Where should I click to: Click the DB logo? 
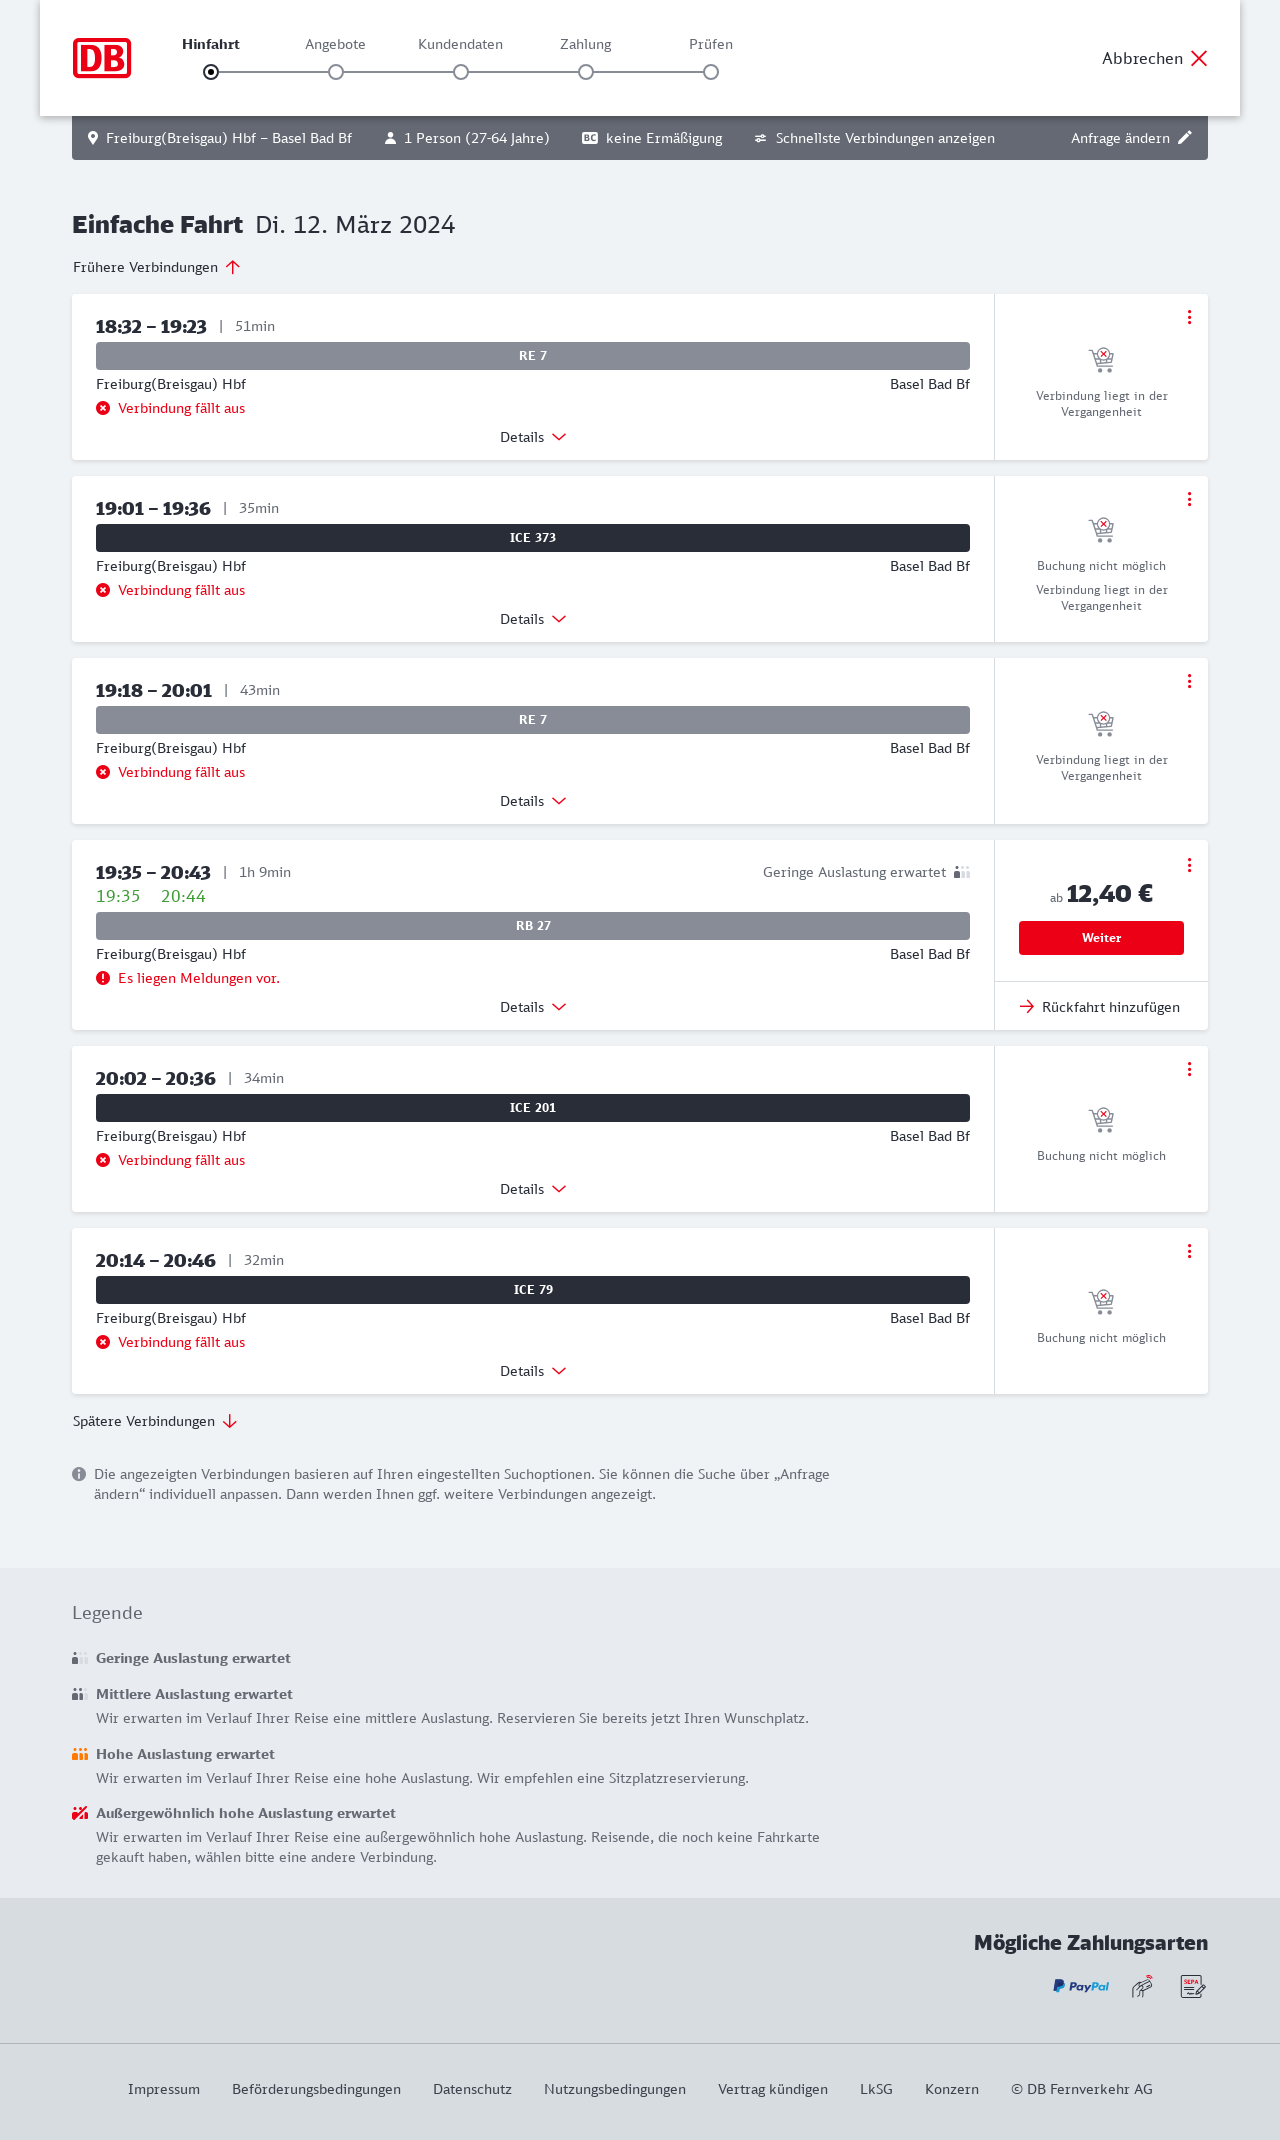coord(102,58)
